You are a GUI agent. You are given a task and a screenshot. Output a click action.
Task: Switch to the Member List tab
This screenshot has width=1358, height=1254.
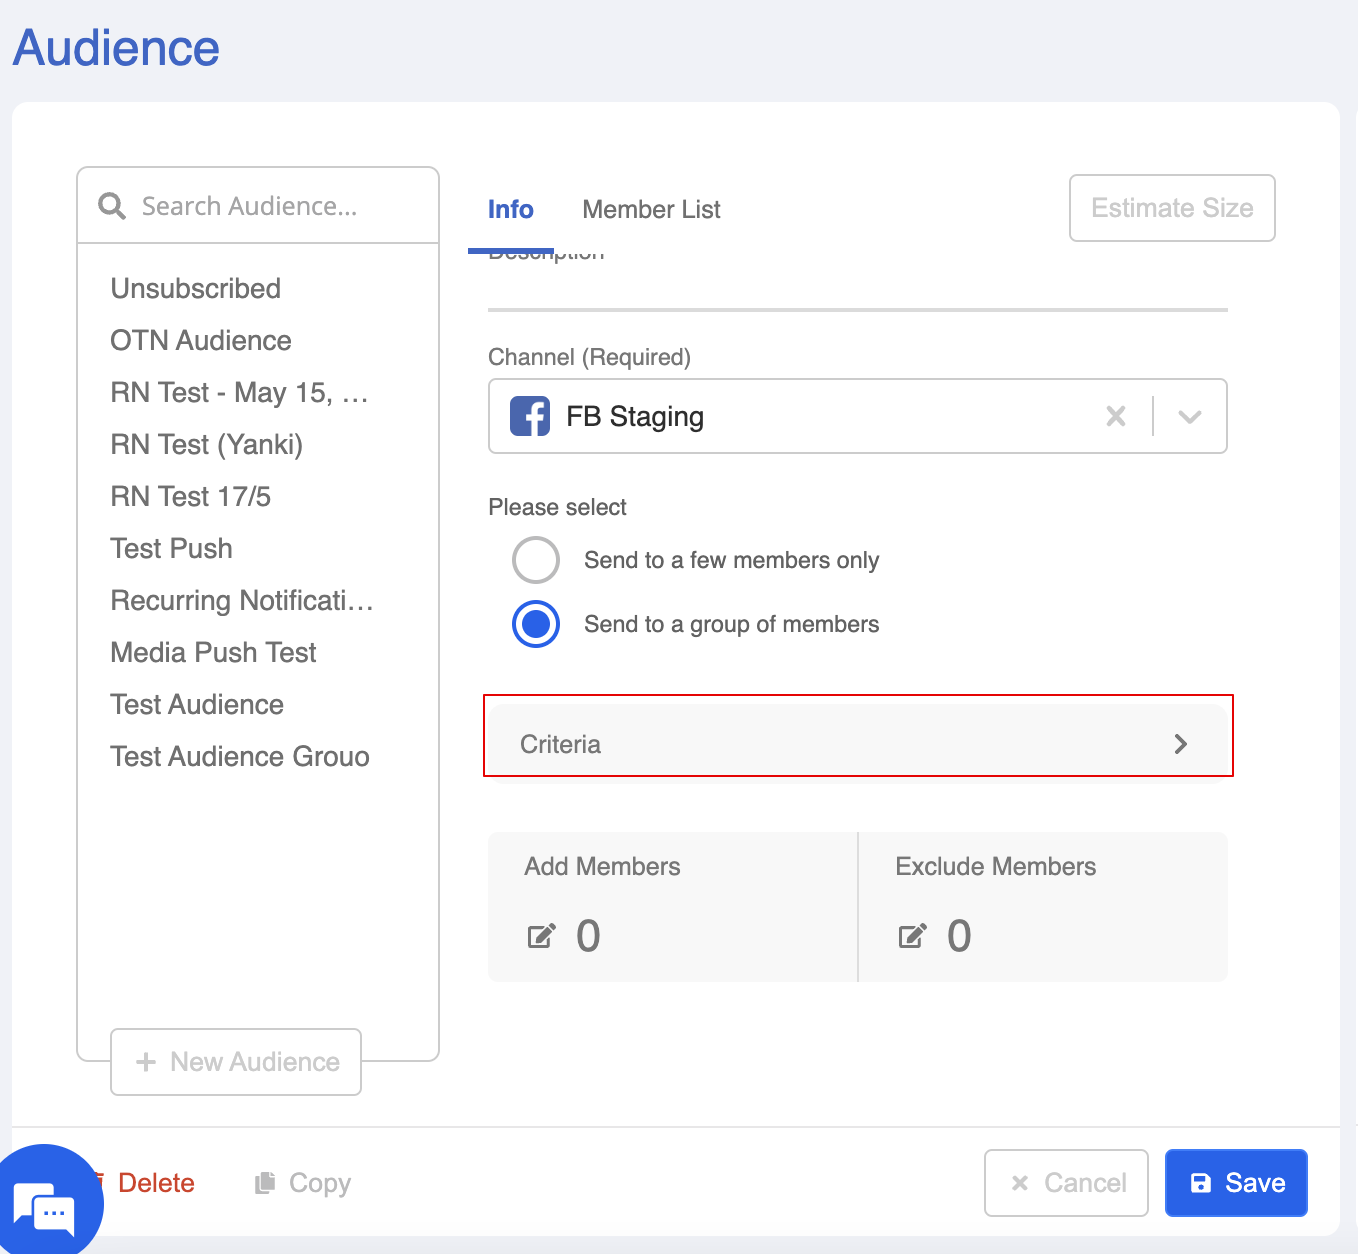tap(651, 209)
